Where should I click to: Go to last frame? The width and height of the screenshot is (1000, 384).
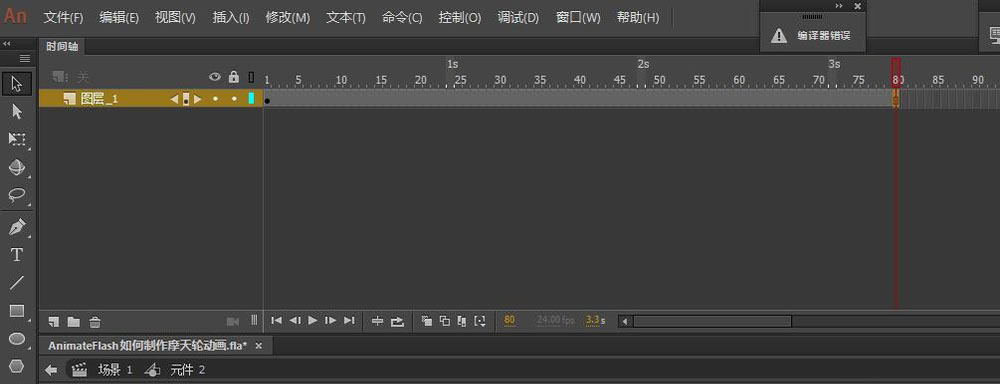coord(349,320)
